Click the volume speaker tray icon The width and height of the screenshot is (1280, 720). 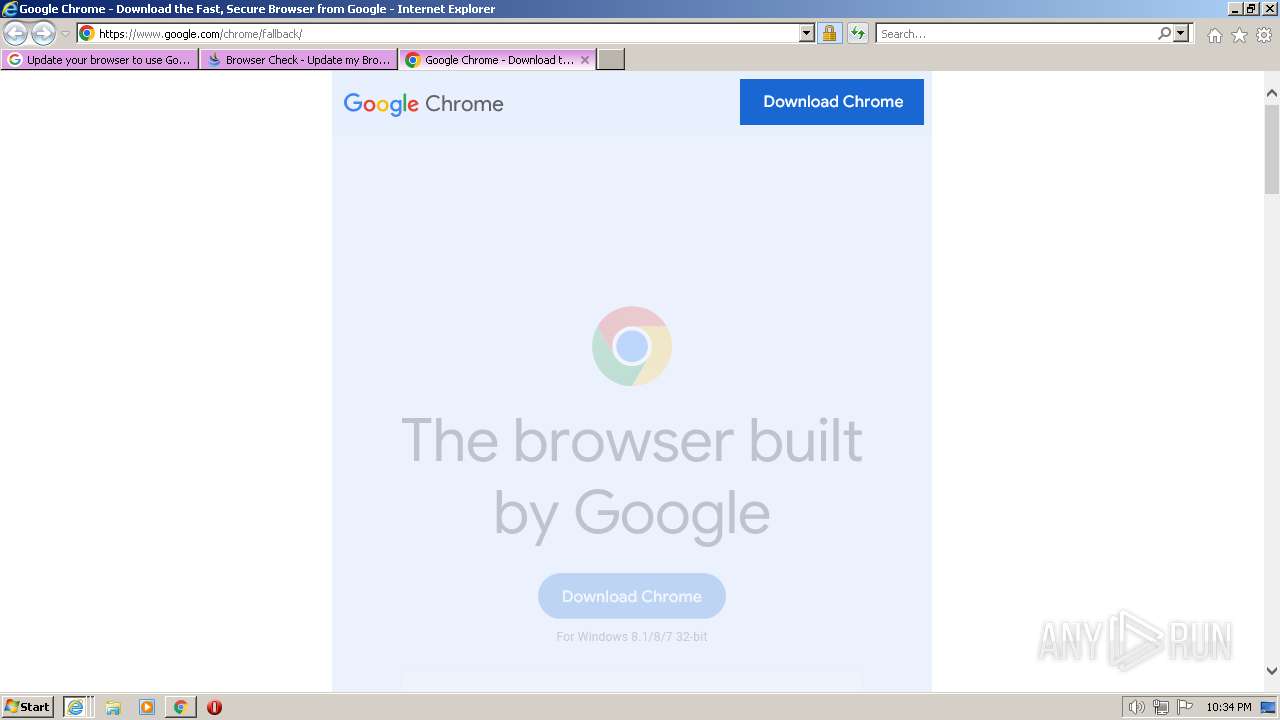pyautogui.click(x=1136, y=707)
